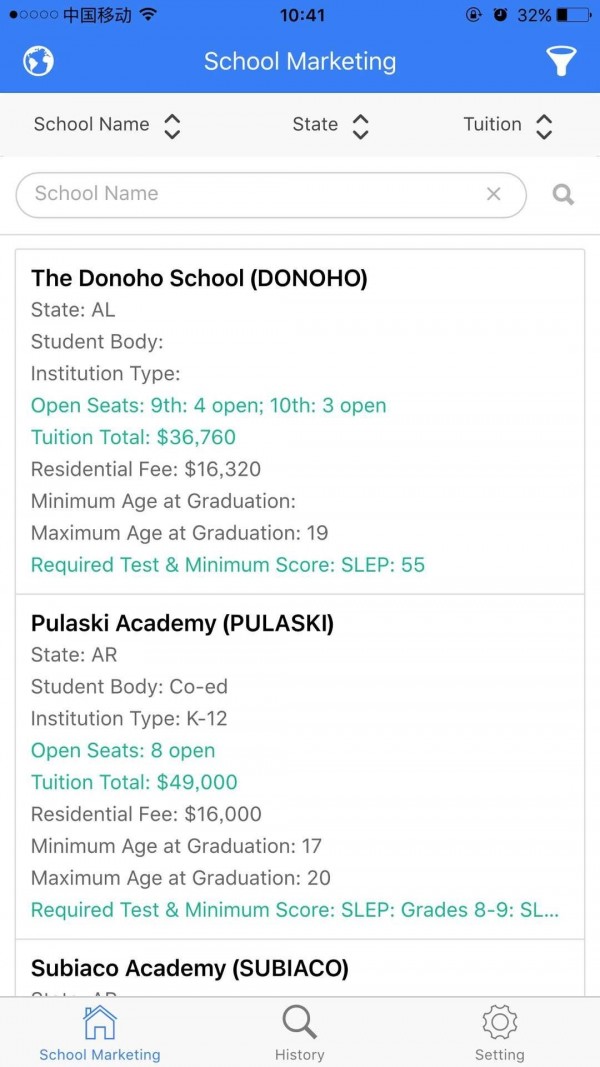Switch to the Setting tab label

click(x=500, y=1055)
